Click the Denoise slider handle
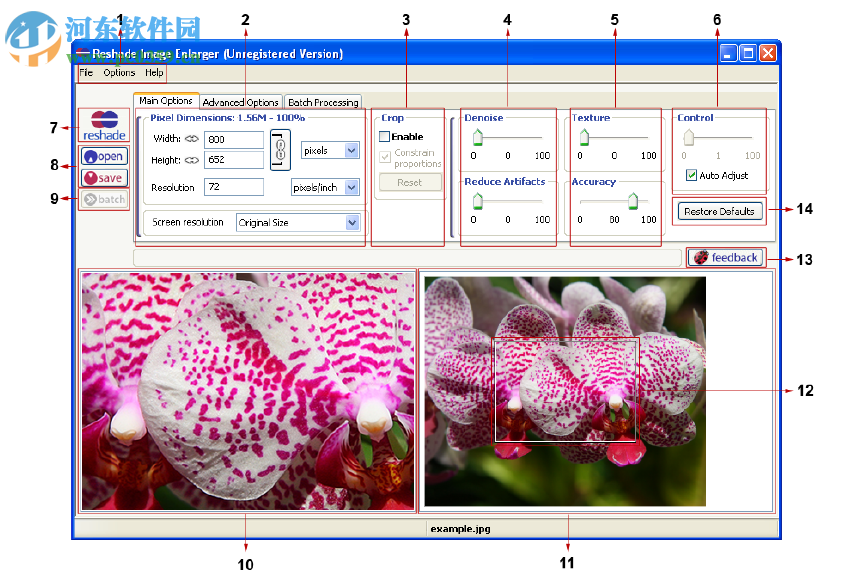 coord(478,138)
